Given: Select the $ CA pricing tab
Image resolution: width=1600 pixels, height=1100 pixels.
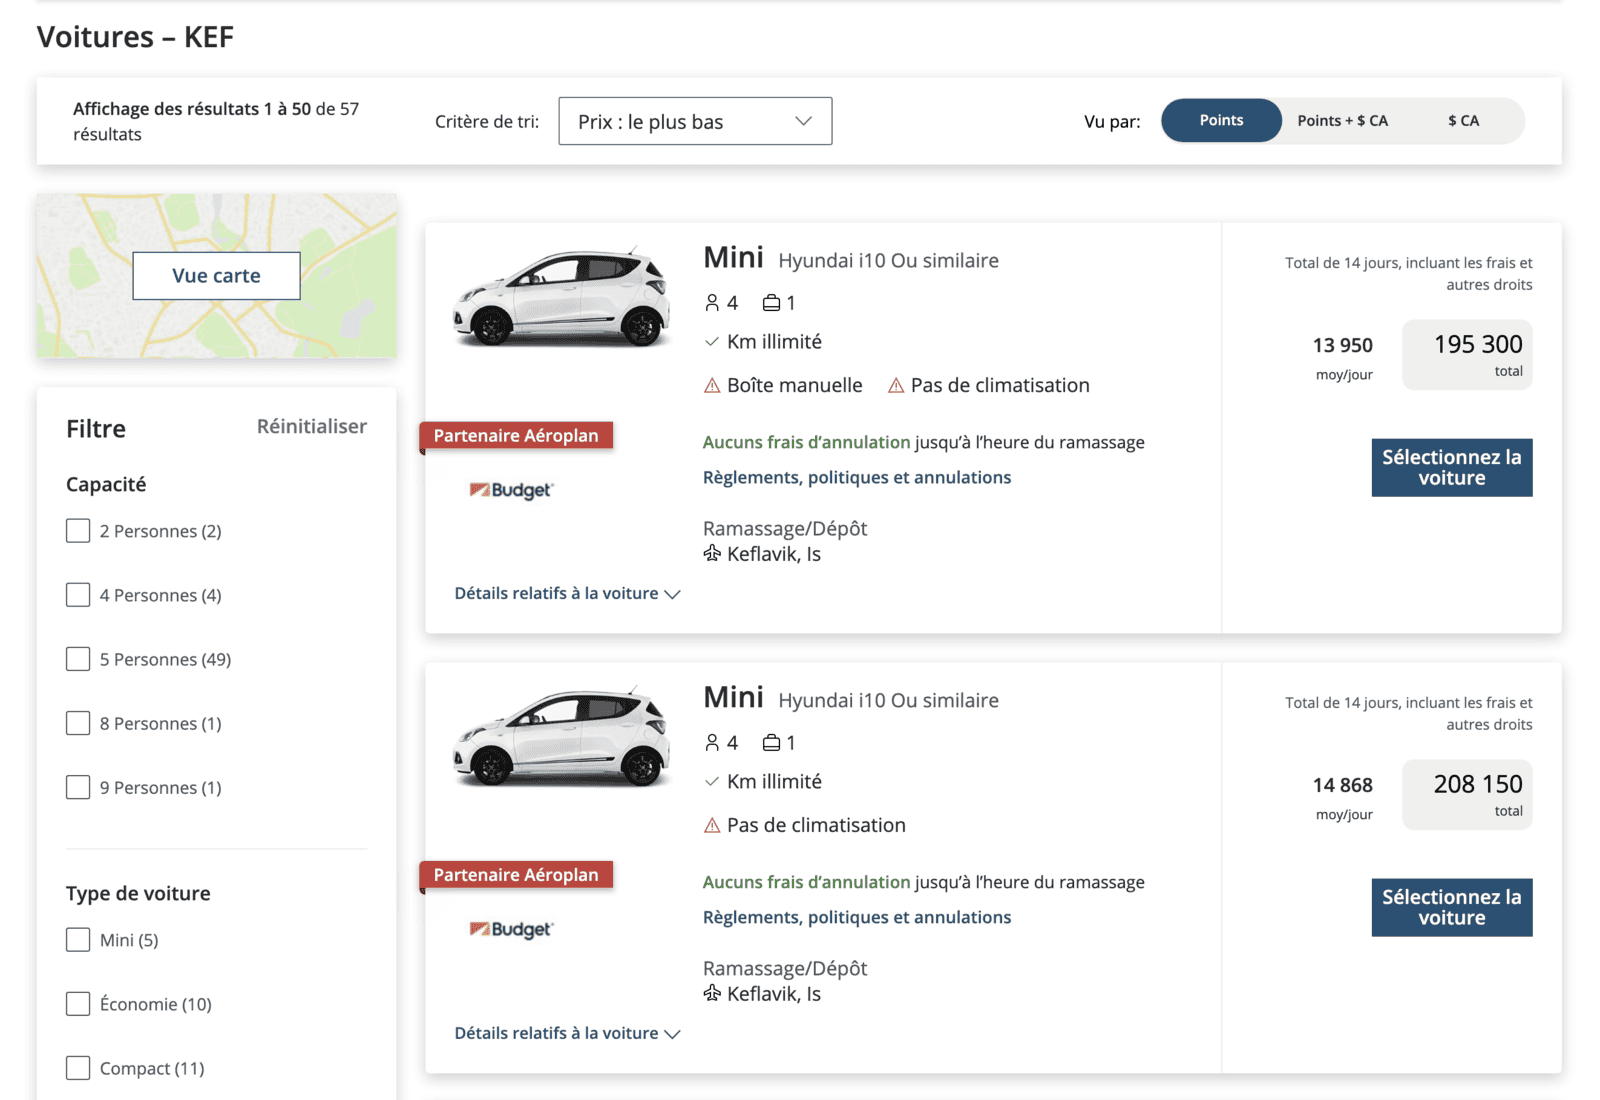Looking at the screenshot, I should pos(1462,120).
